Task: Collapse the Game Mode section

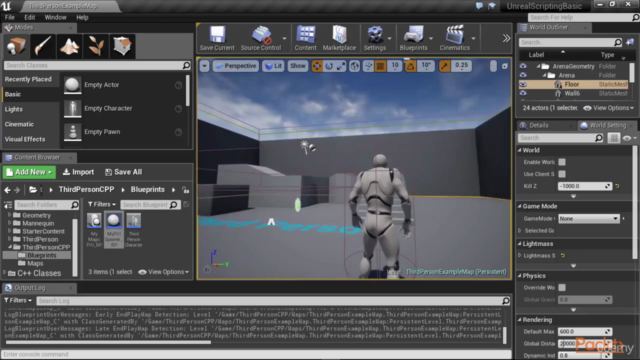Action: coord(520,207)
